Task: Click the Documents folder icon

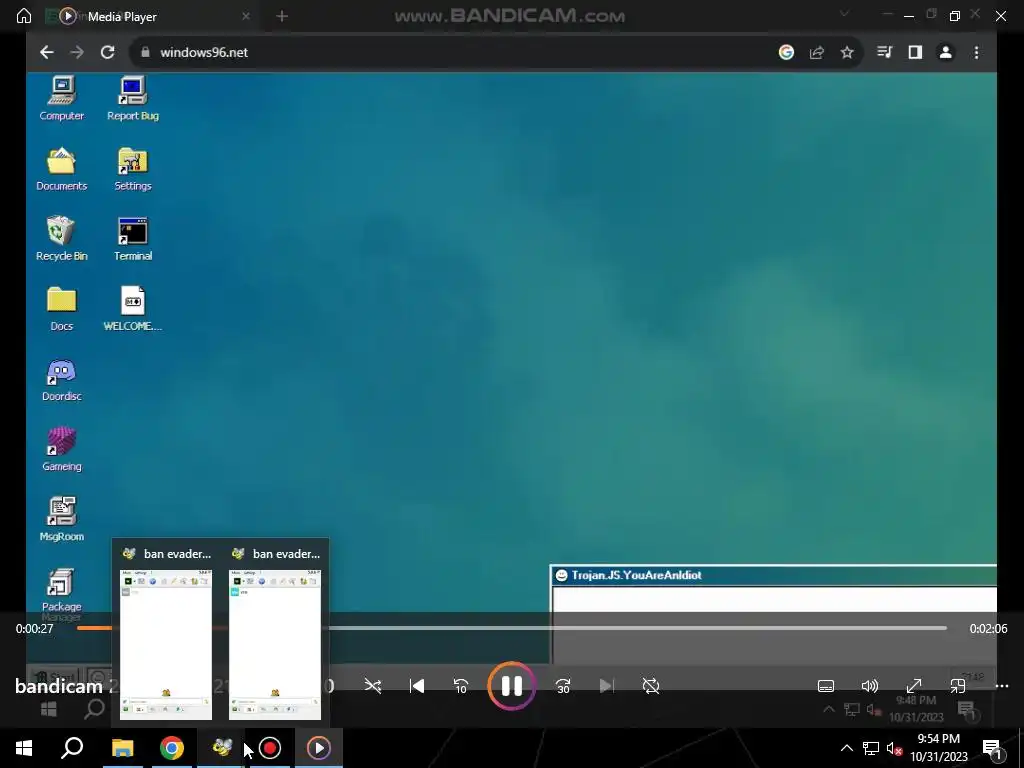Action: pos(61,168)
